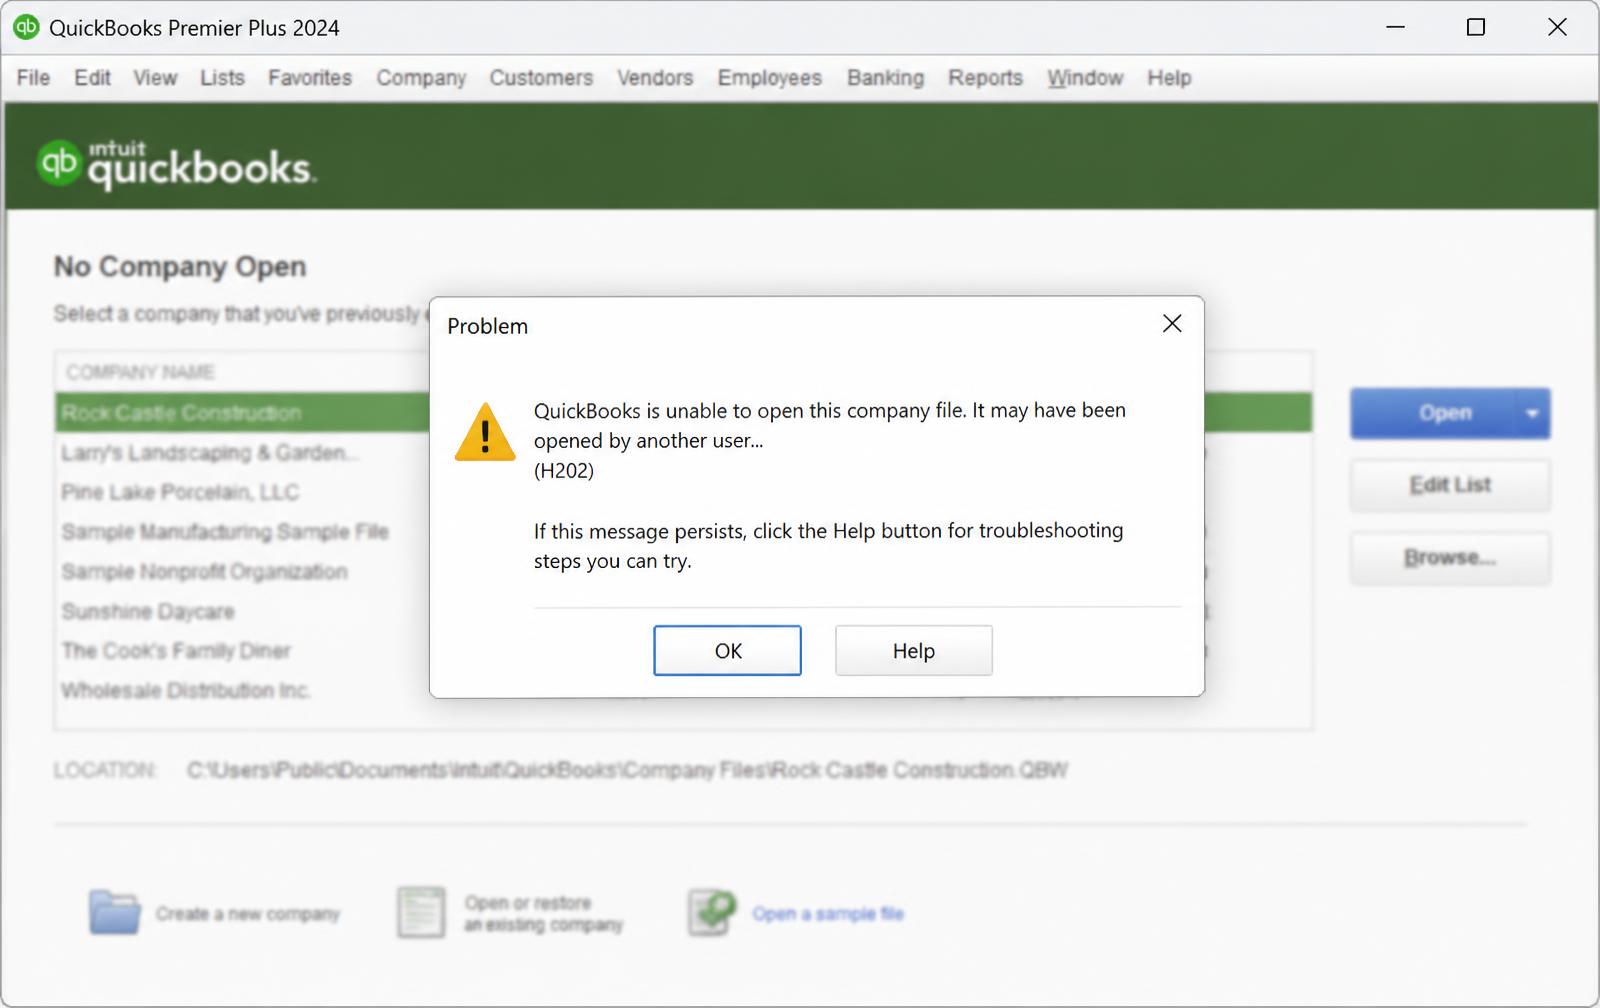
Task: Open the Customers menu
Action: (541, 78)
